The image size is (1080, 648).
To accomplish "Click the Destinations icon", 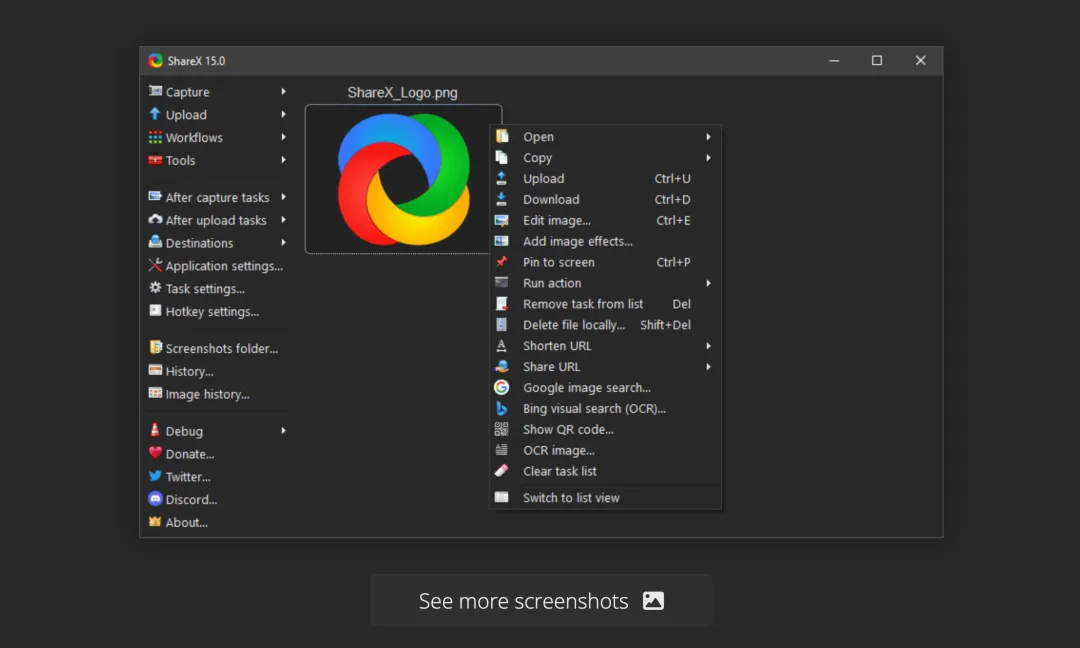I will coord(155,242).
